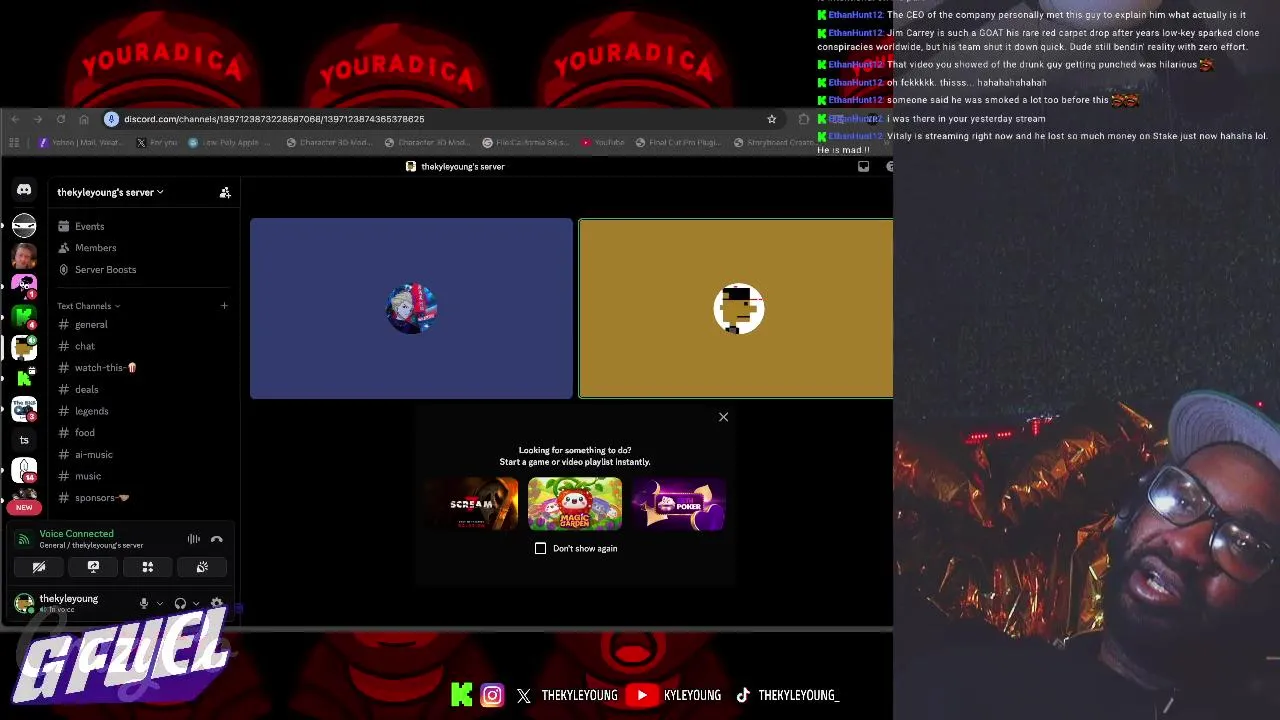The width and height of the screenshot is (1280, 720).
Task: Open the face photo server icon
Action: 24,256
